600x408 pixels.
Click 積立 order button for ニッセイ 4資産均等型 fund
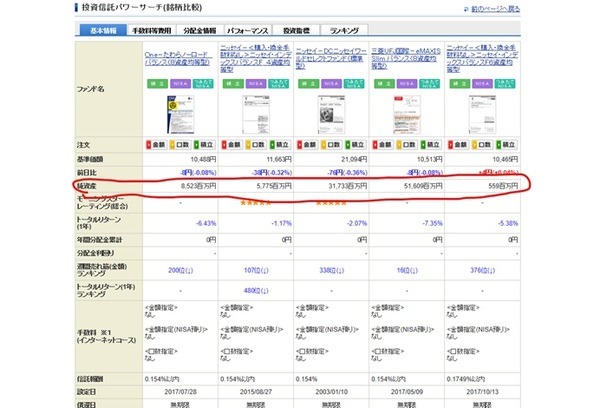tap(279, 145)
